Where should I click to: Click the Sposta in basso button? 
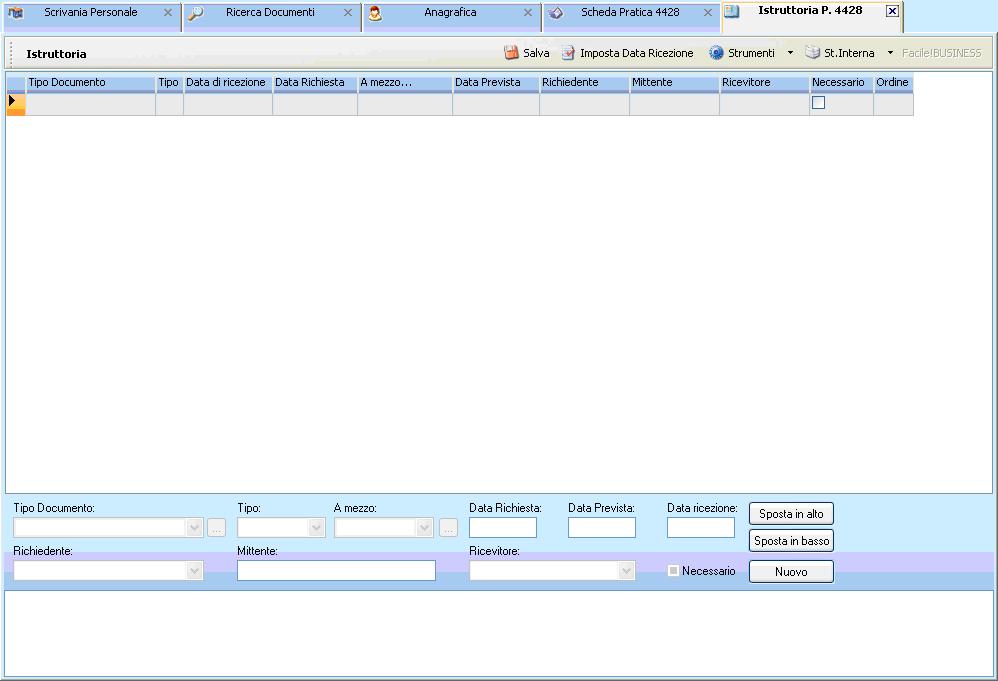click(791, 540)
